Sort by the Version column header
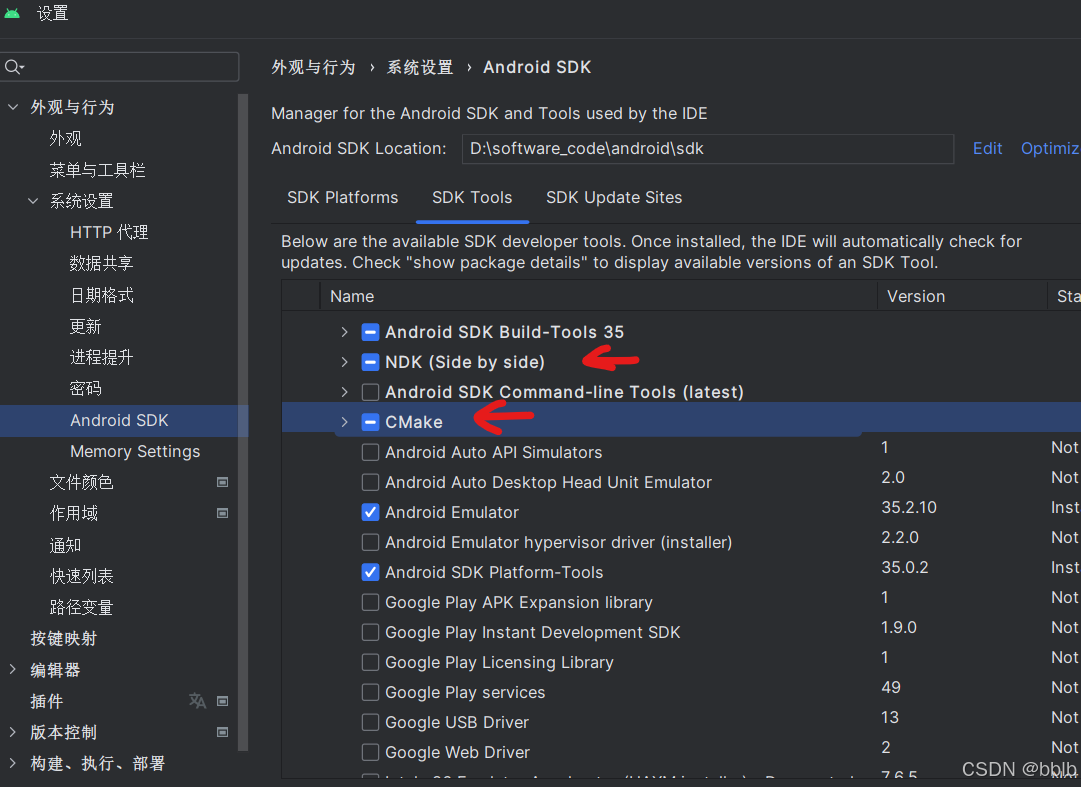 962,296
